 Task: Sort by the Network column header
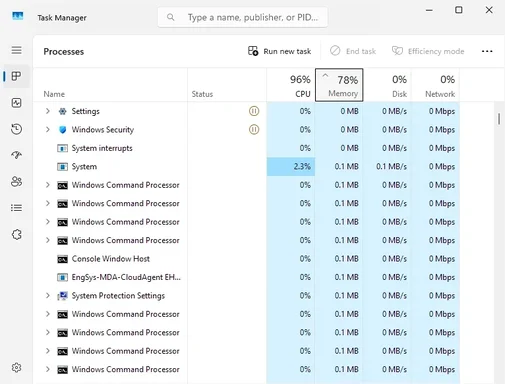[435, 85]
